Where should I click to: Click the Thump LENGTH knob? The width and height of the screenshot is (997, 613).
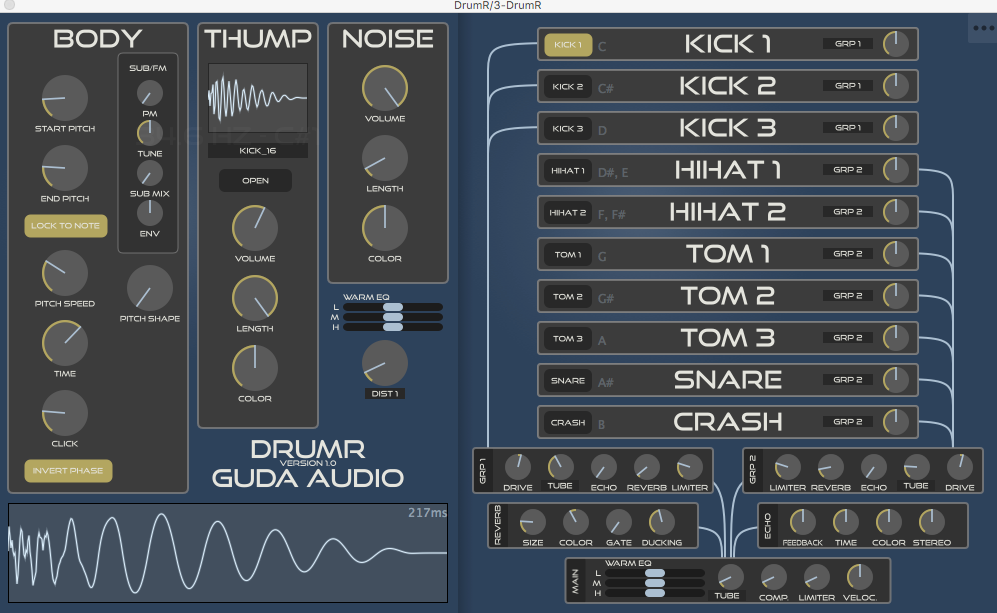[255, 298]
